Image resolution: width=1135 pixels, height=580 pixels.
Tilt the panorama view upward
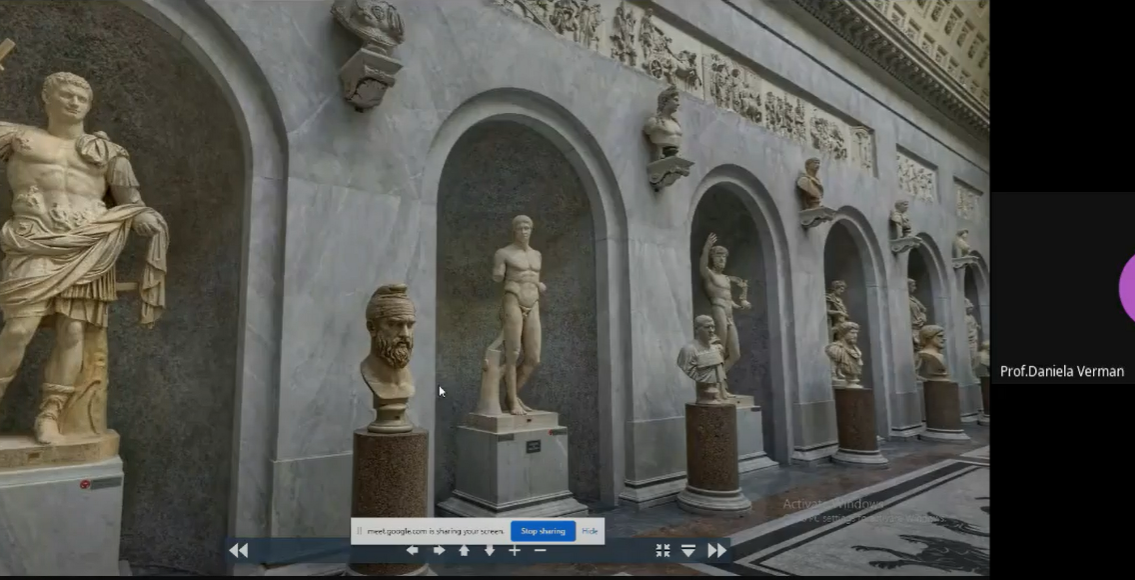[464, 550]
